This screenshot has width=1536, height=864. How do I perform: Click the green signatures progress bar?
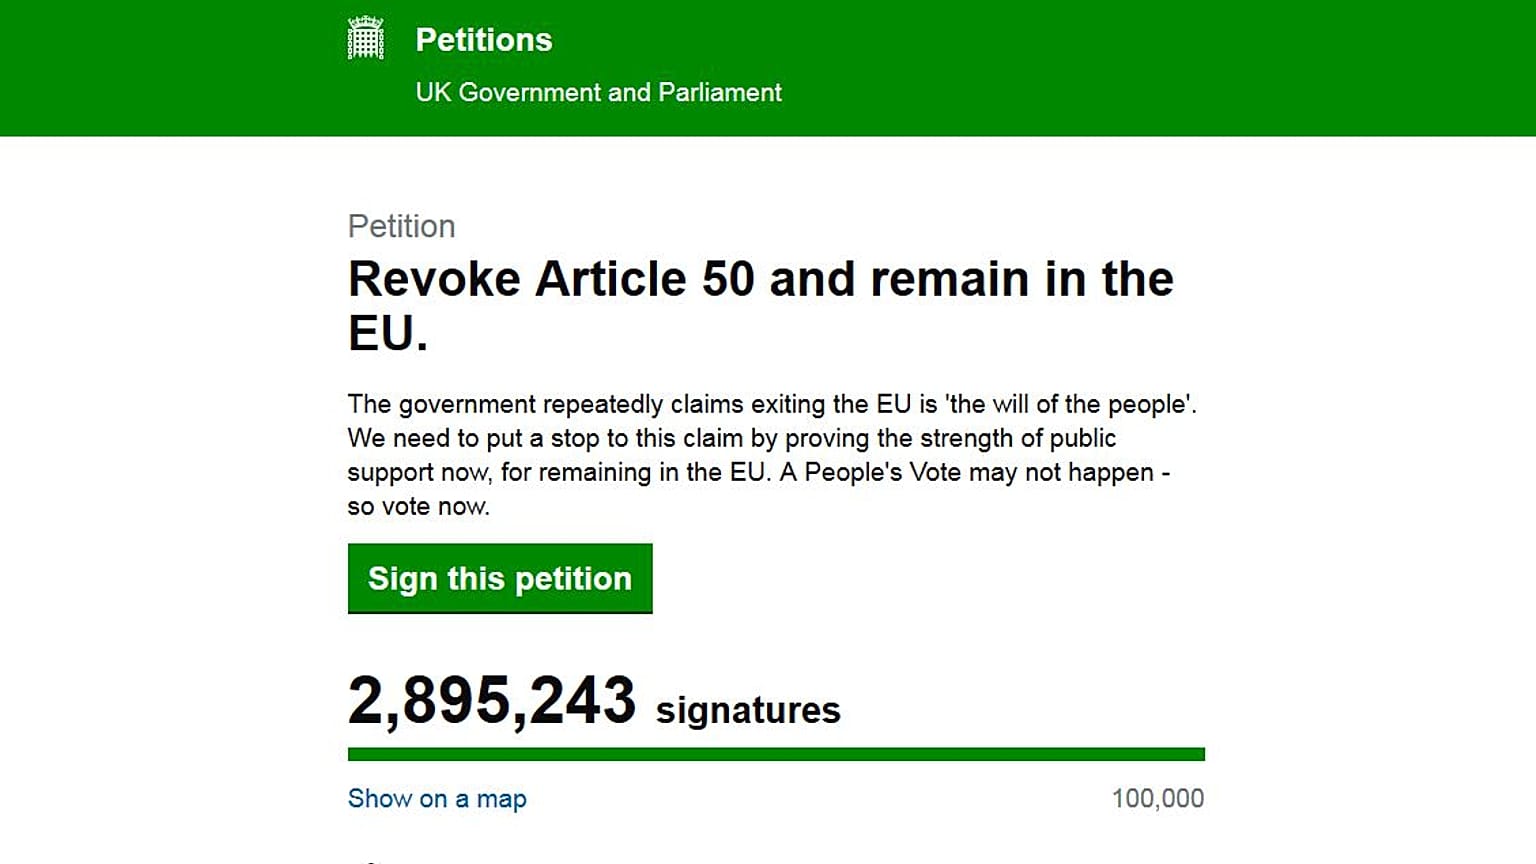coord(776,754)
